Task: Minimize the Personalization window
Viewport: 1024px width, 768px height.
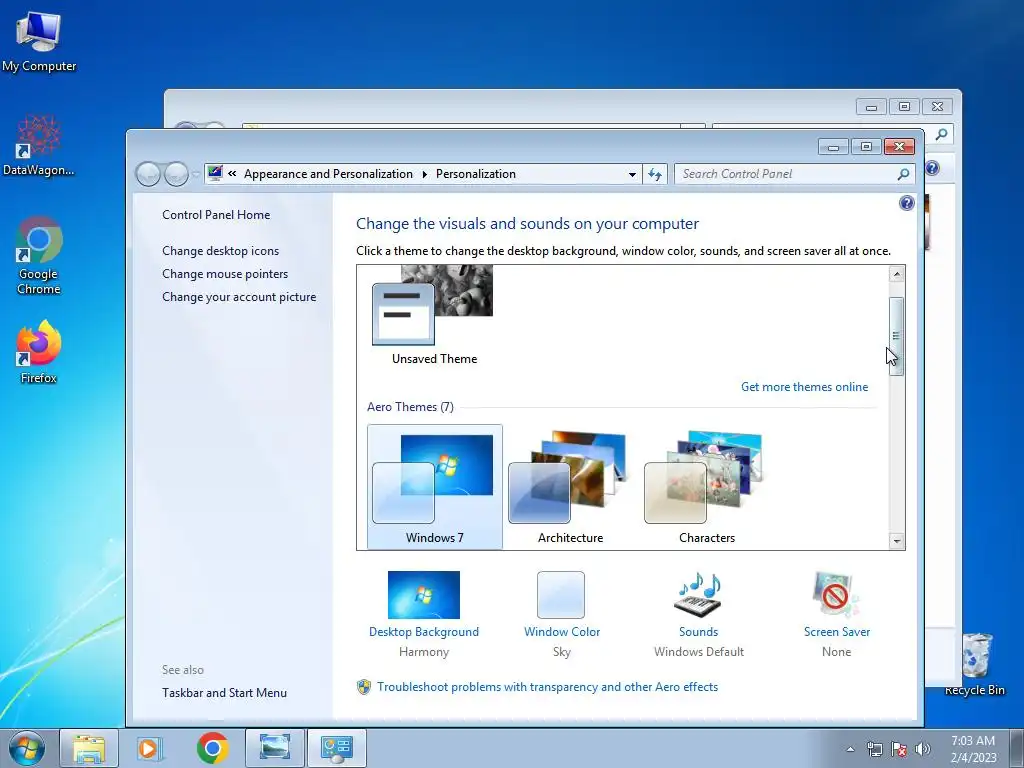Action: pyautogui.click(x=833, y=146)
